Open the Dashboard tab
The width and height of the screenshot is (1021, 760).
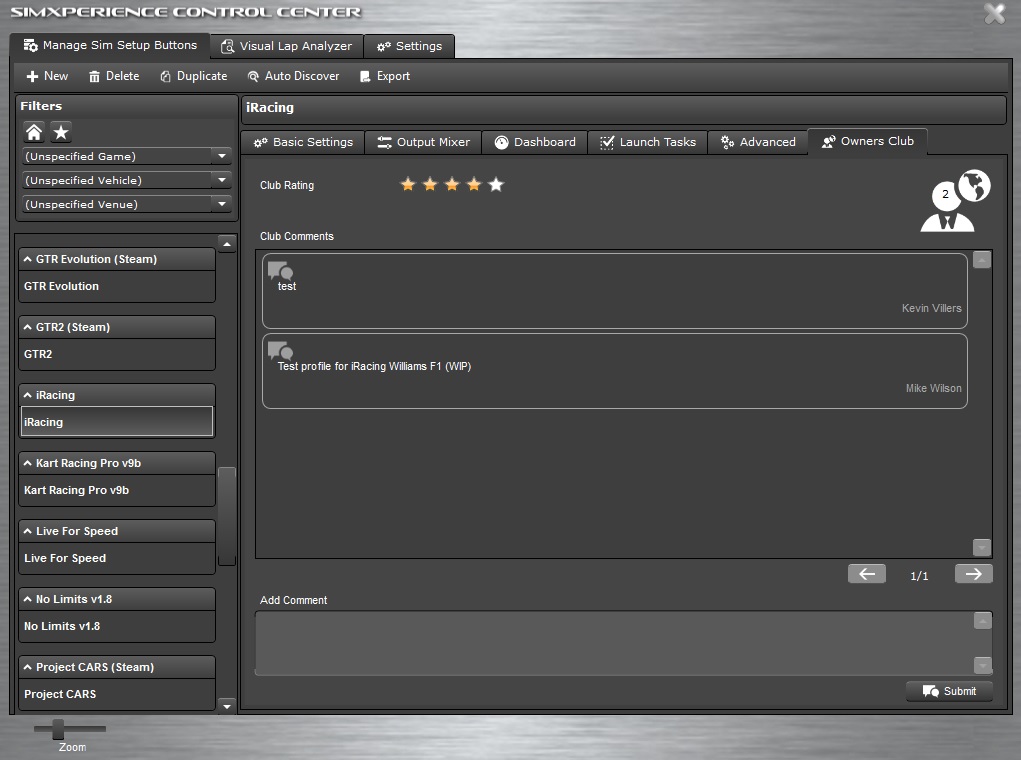535,142
